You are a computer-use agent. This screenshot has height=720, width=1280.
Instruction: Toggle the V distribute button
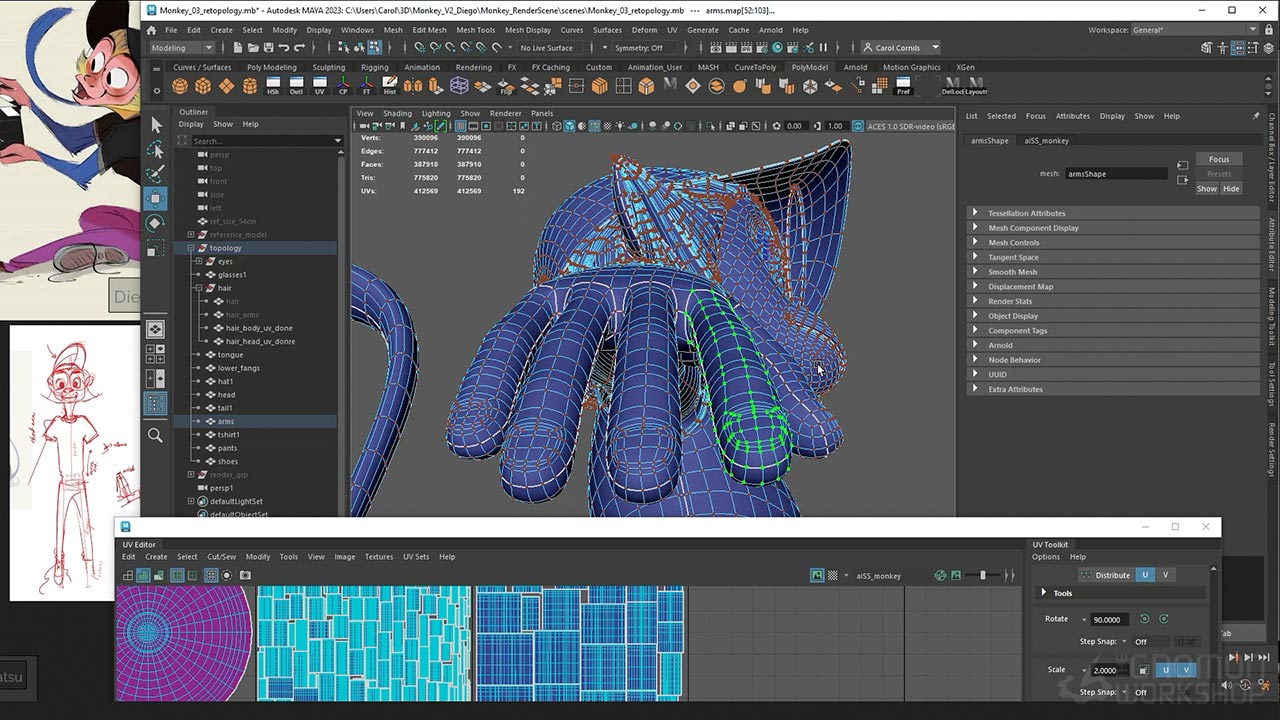1165,575
